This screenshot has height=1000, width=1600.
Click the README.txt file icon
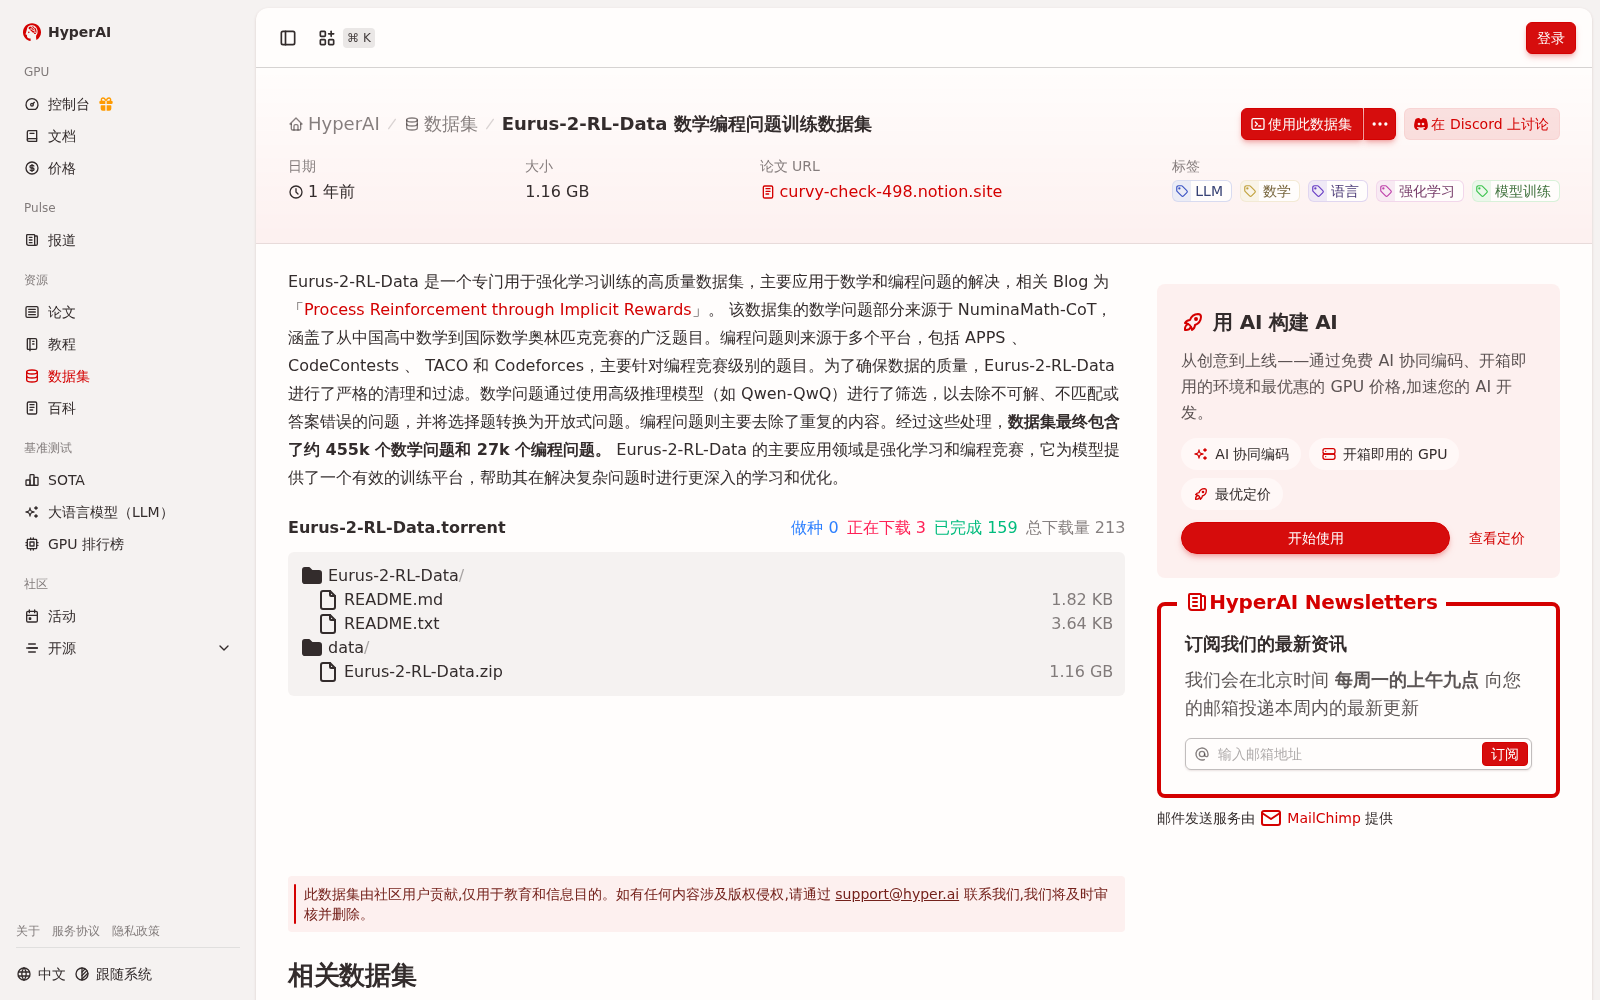328,624
